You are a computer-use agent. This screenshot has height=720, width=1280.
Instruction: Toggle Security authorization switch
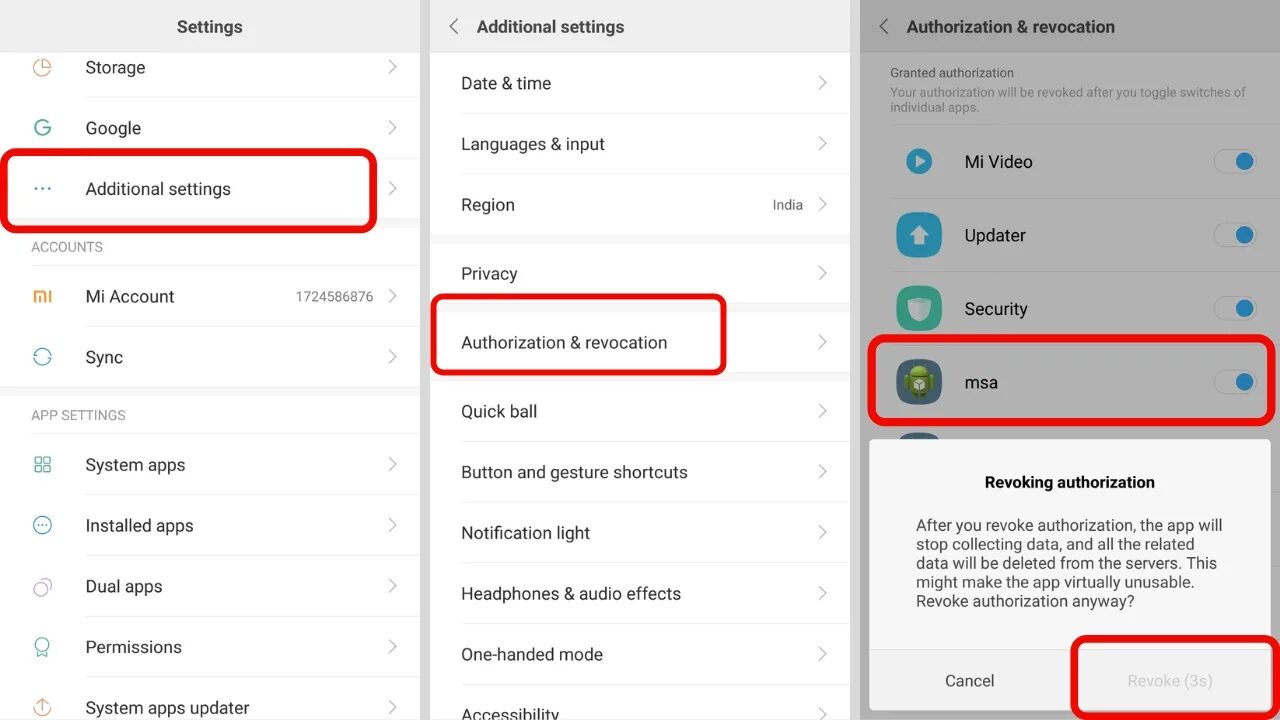tap(1235, 309)
